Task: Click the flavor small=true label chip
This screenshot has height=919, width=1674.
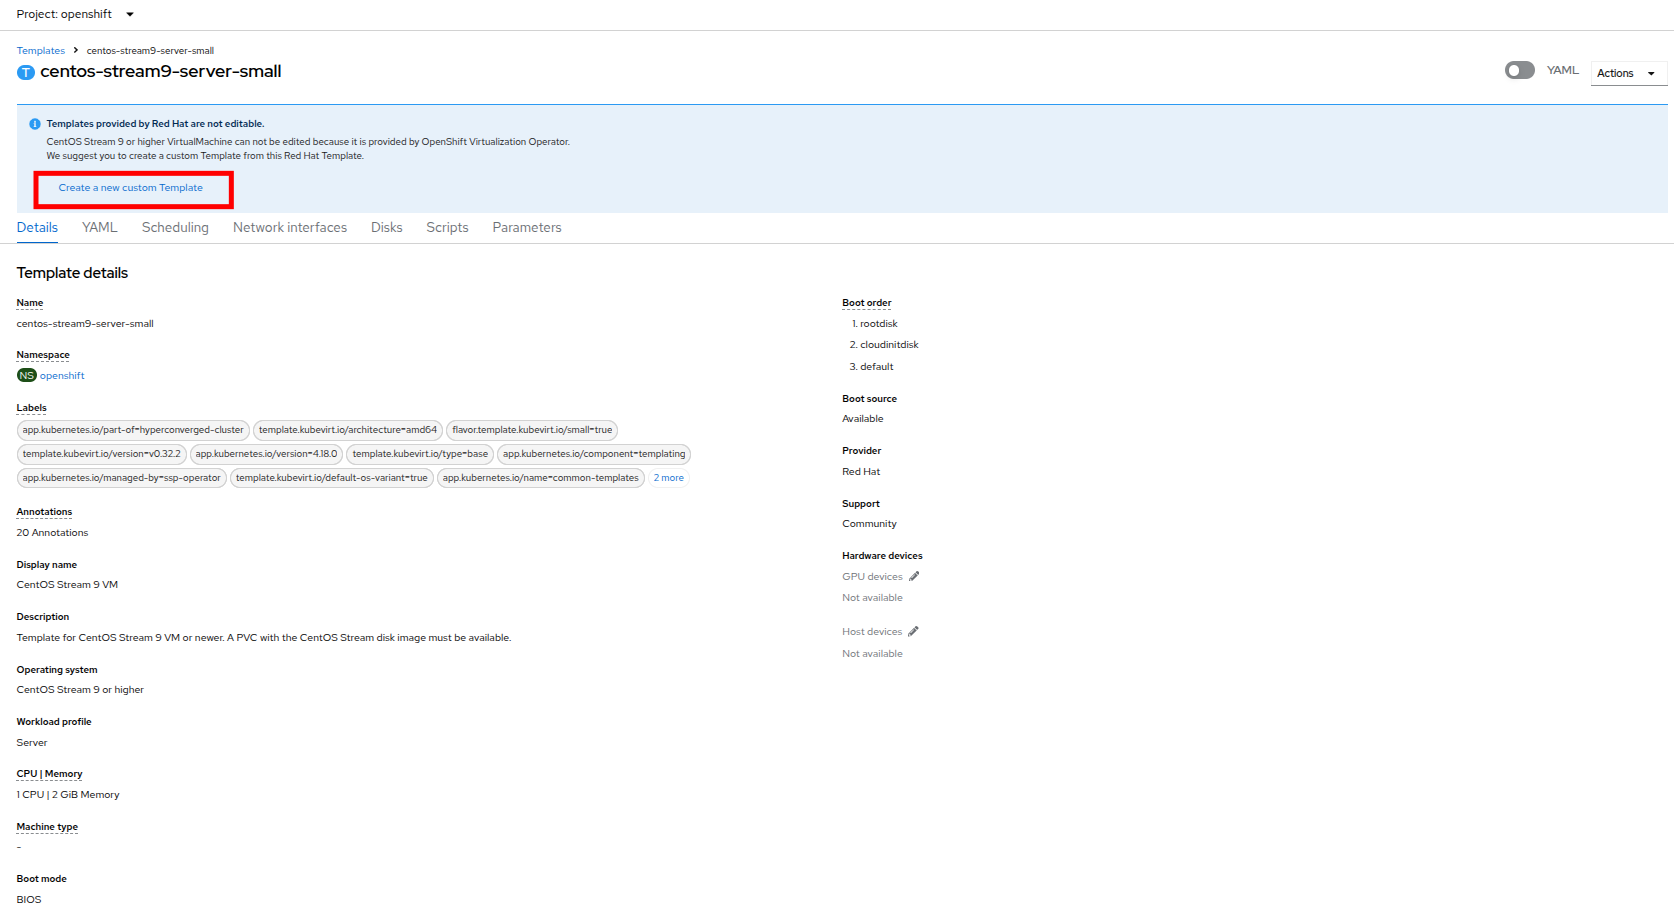Action: click(531, 430)
